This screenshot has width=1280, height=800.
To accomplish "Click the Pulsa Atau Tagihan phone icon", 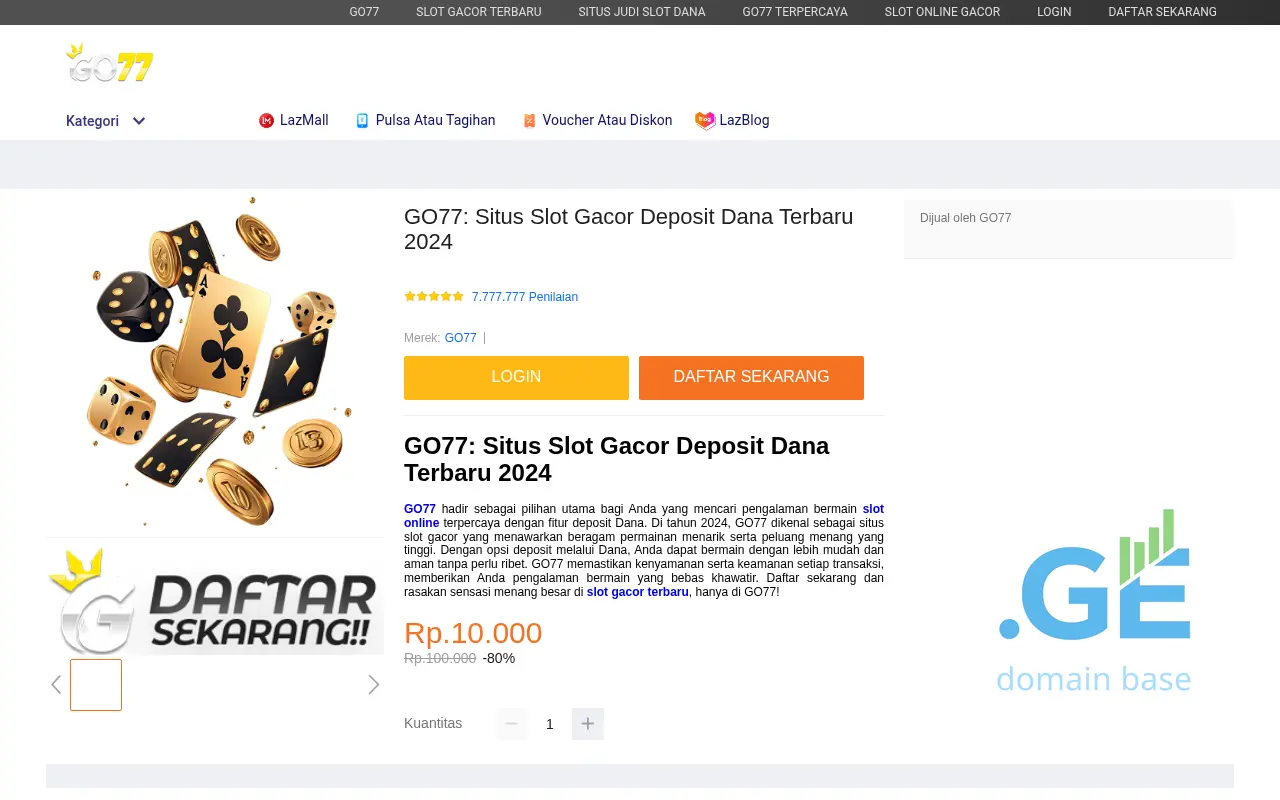I will tap(362, 120).
